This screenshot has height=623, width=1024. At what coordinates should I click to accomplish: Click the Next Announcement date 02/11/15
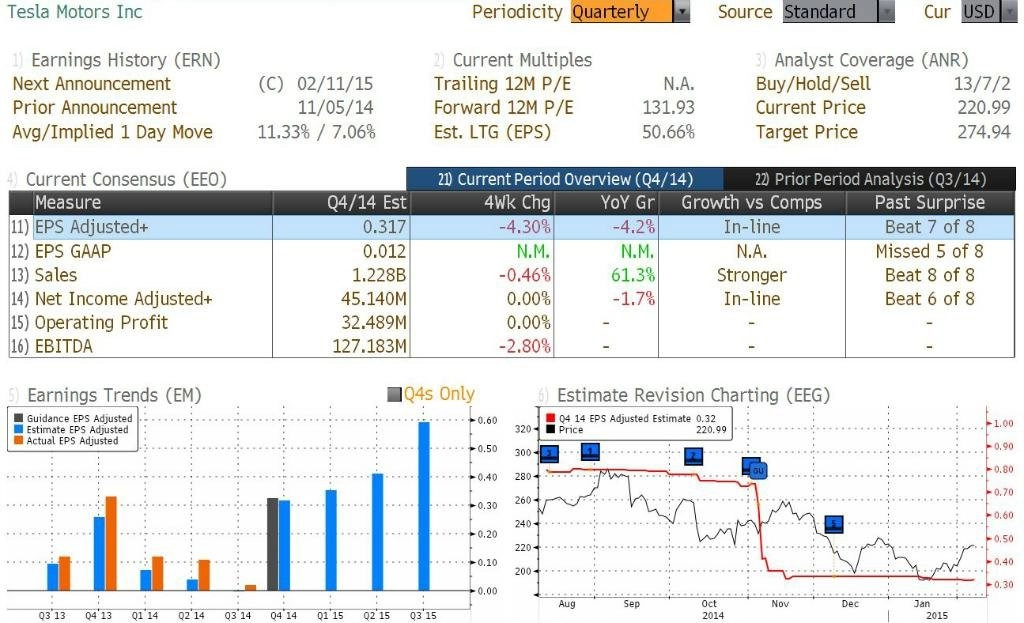pos(335,84)
